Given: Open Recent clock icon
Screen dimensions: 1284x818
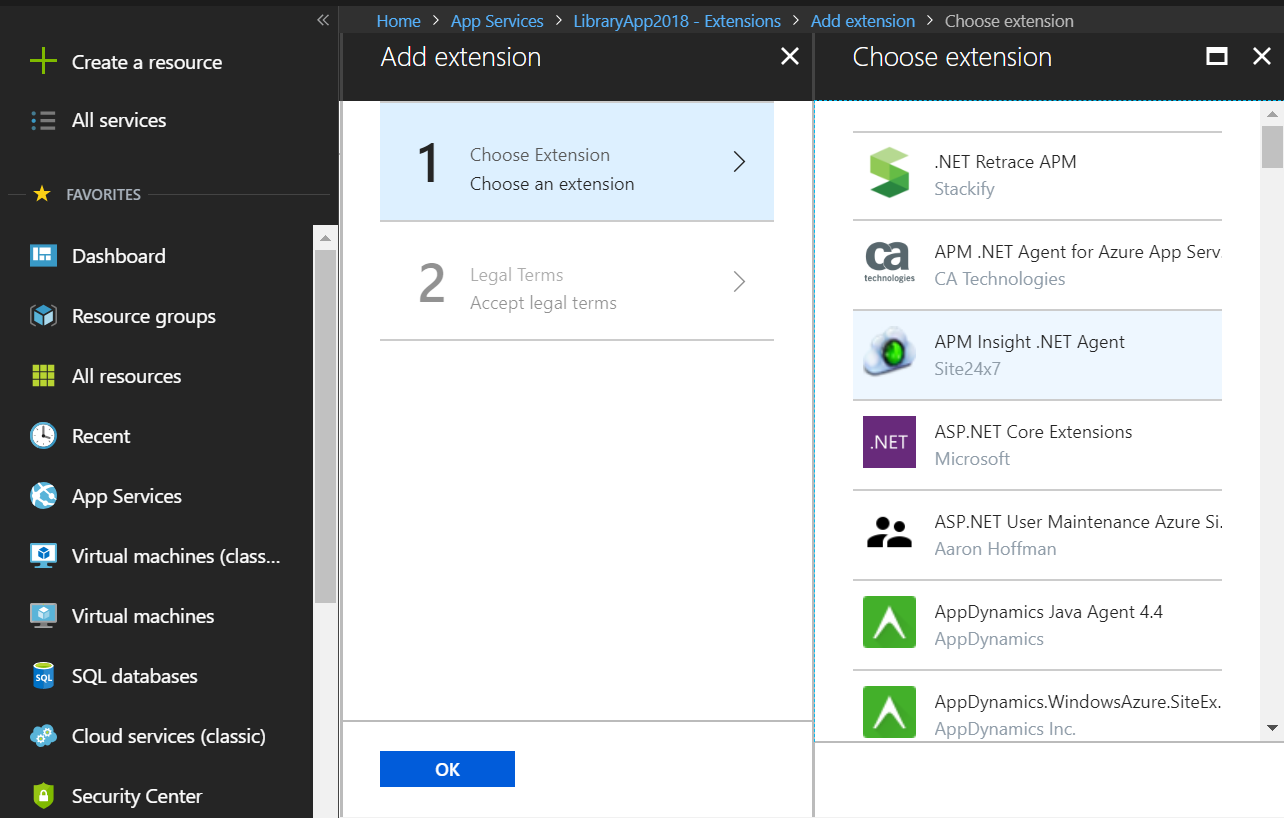Looking at the screenshot, I should pos(43,436).
